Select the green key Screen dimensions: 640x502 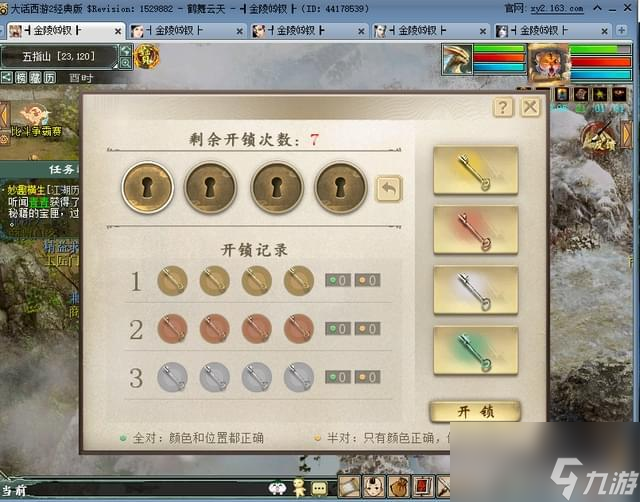476,351
